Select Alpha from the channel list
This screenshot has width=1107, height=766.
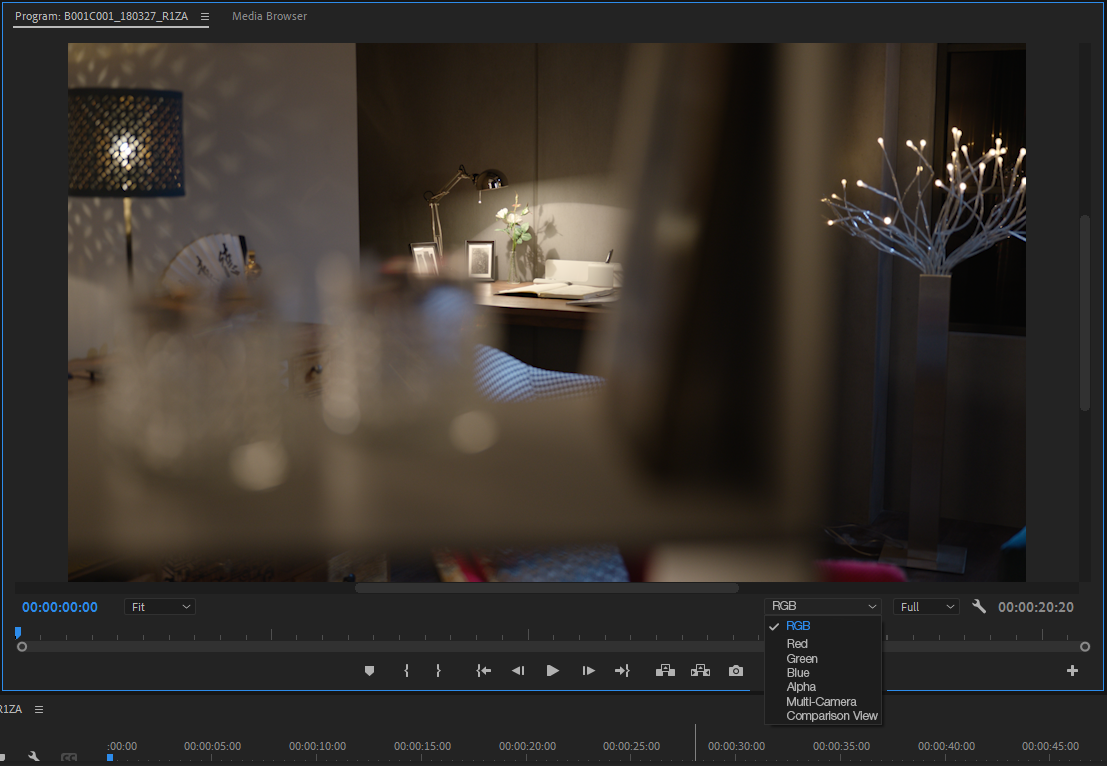point(800,687)
